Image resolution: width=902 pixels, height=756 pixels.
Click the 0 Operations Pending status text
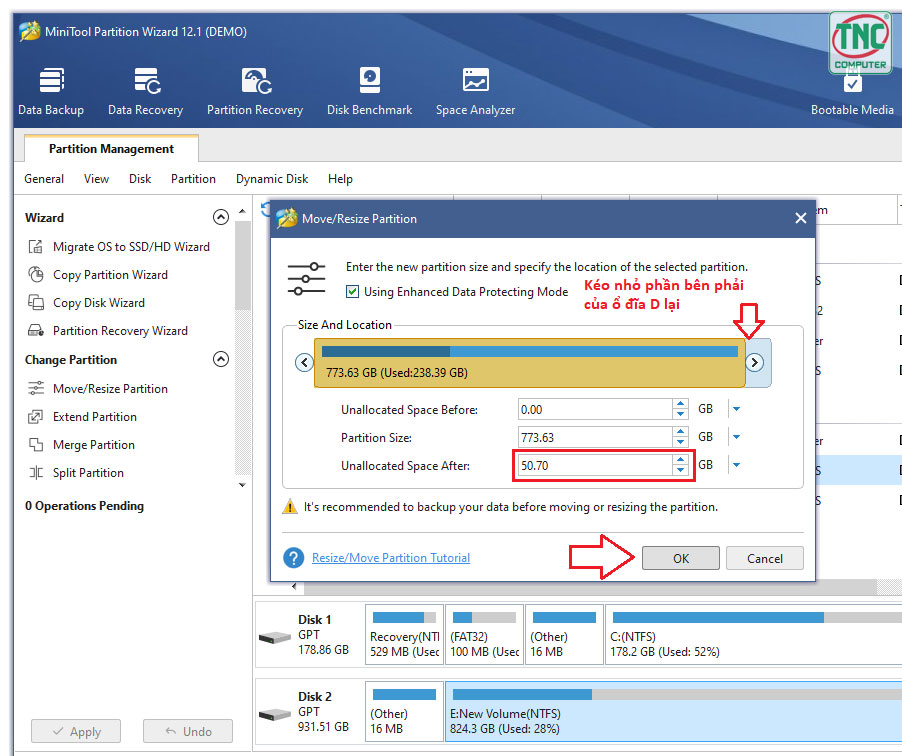[x=85, y=506]
